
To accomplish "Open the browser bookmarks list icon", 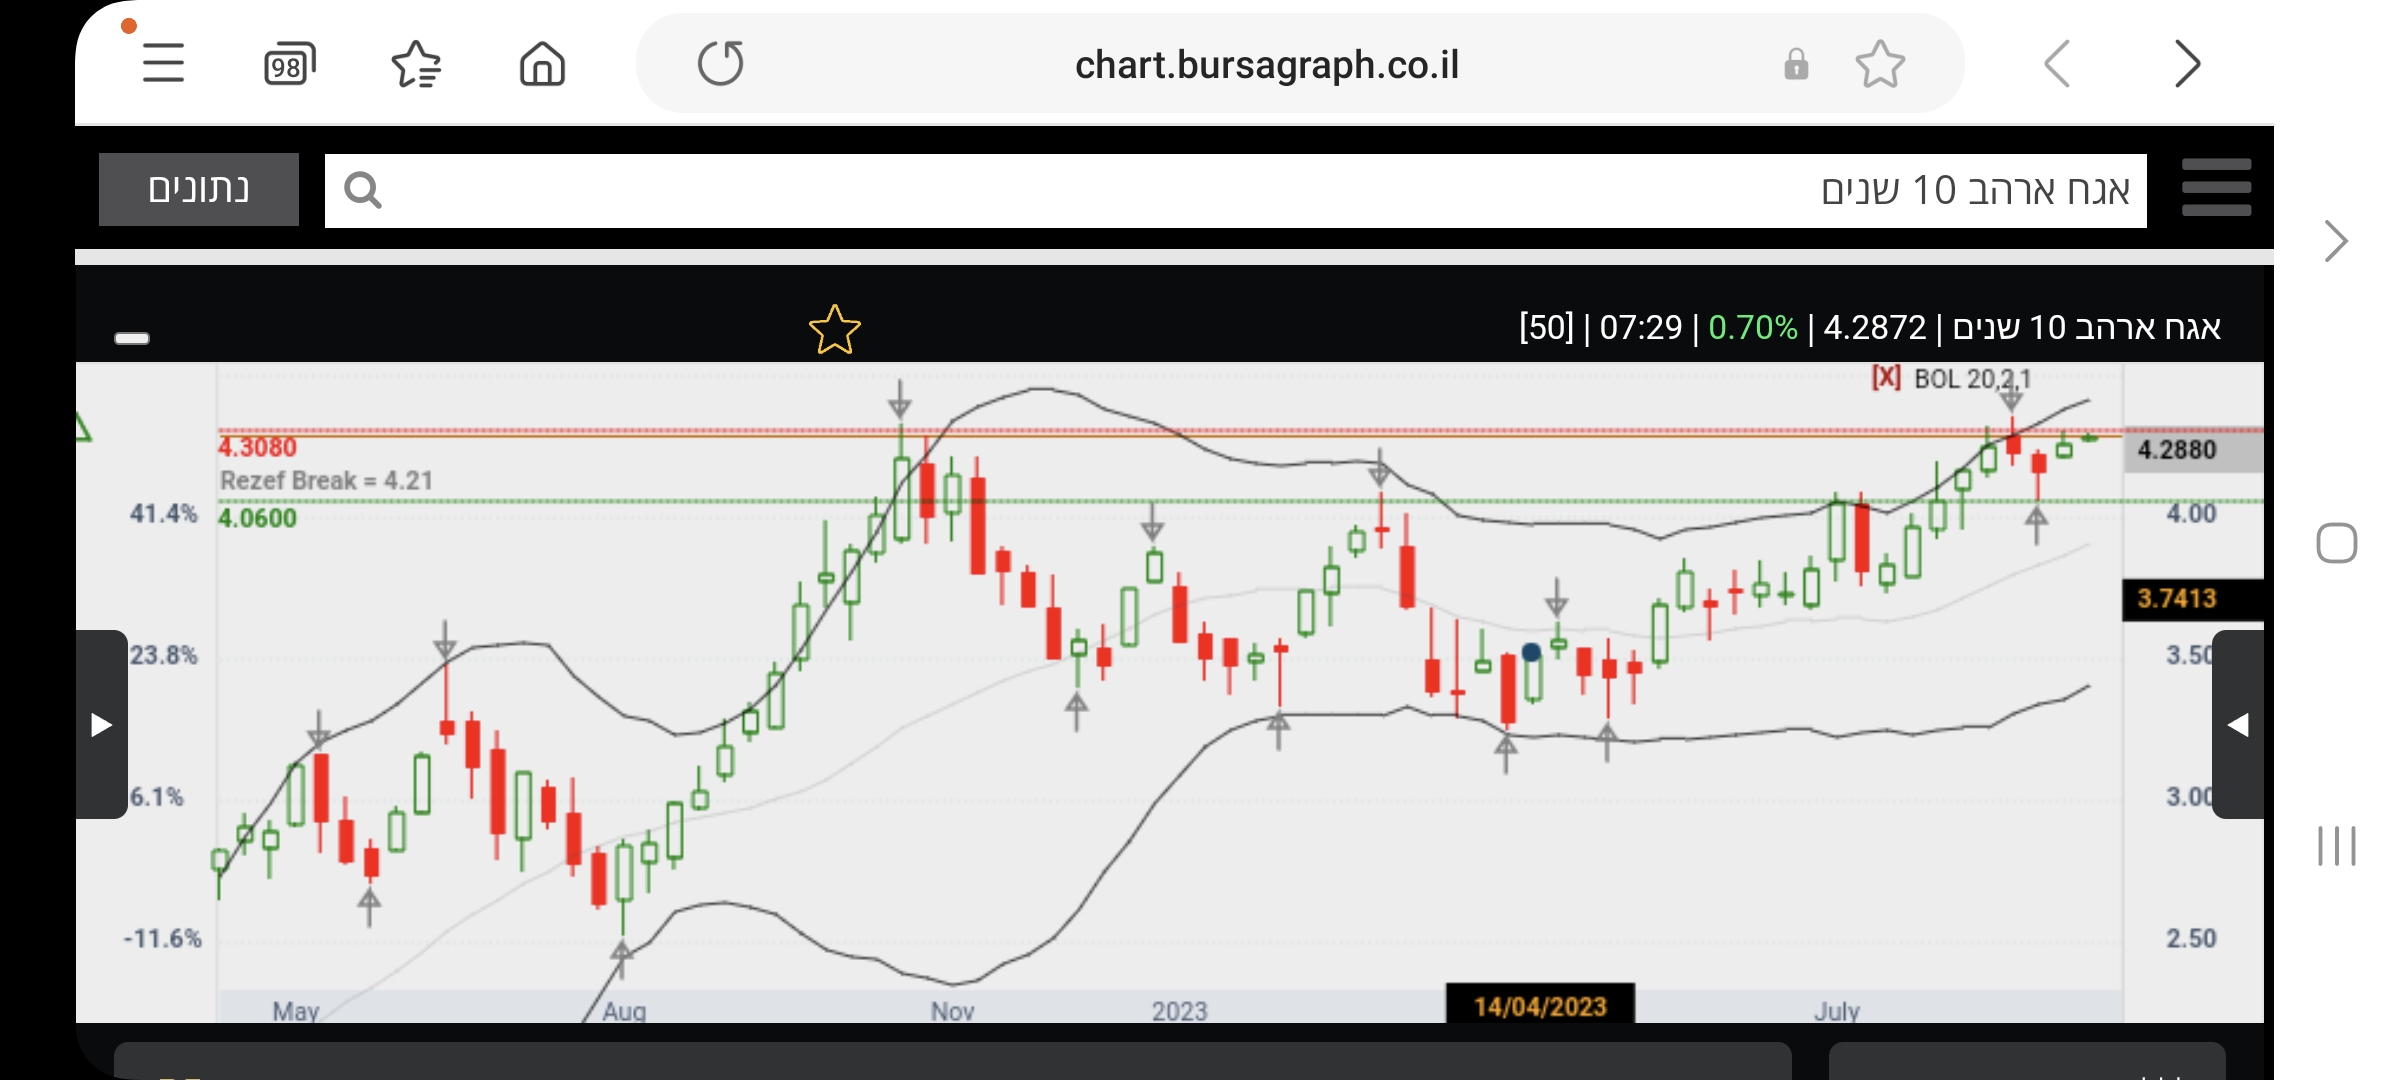I will pyautogui.click(x=416, y=65).
